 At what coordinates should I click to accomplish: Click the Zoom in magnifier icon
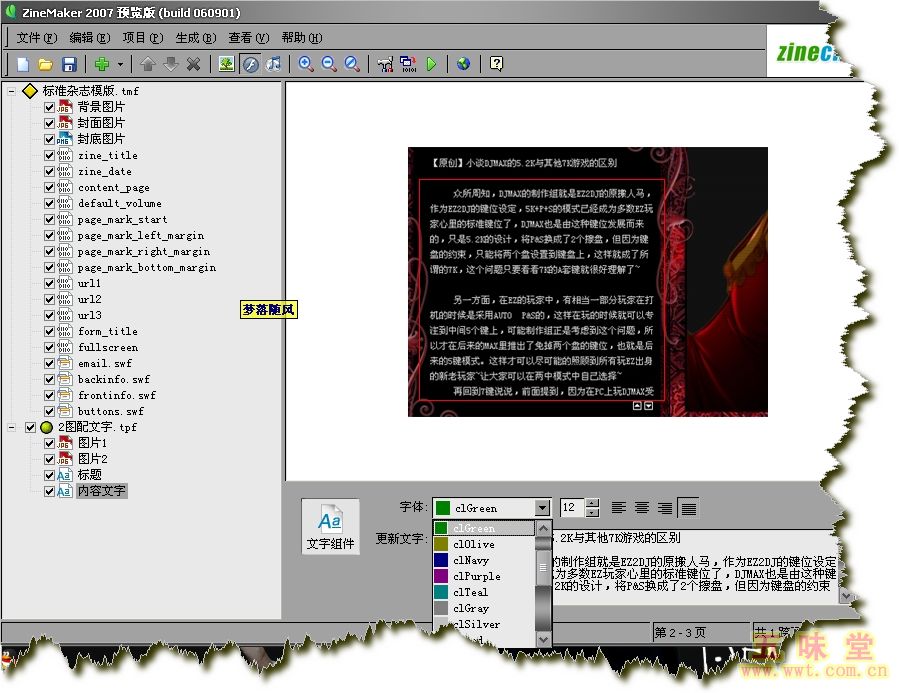pos(306,64)
